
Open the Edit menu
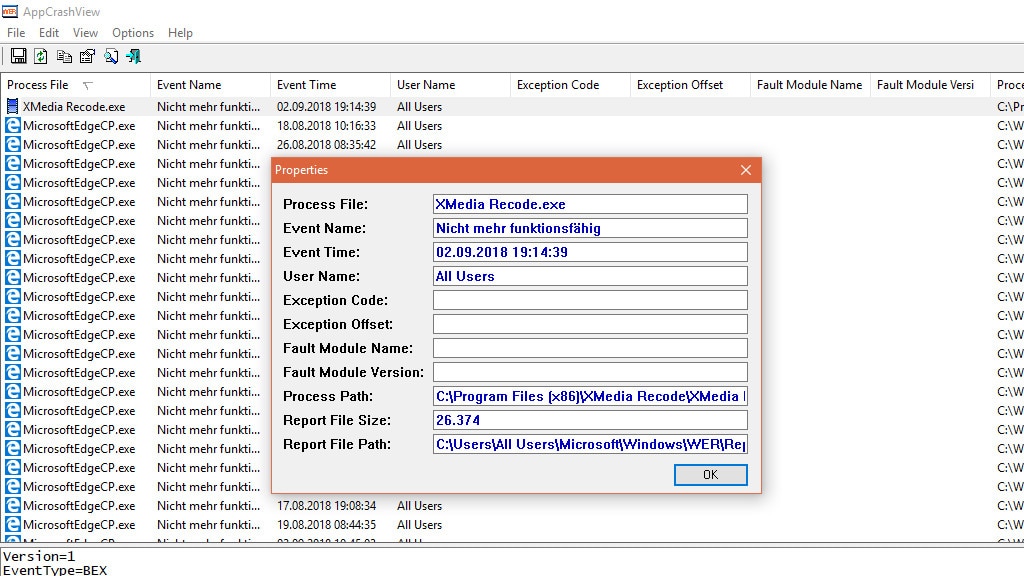48,32
